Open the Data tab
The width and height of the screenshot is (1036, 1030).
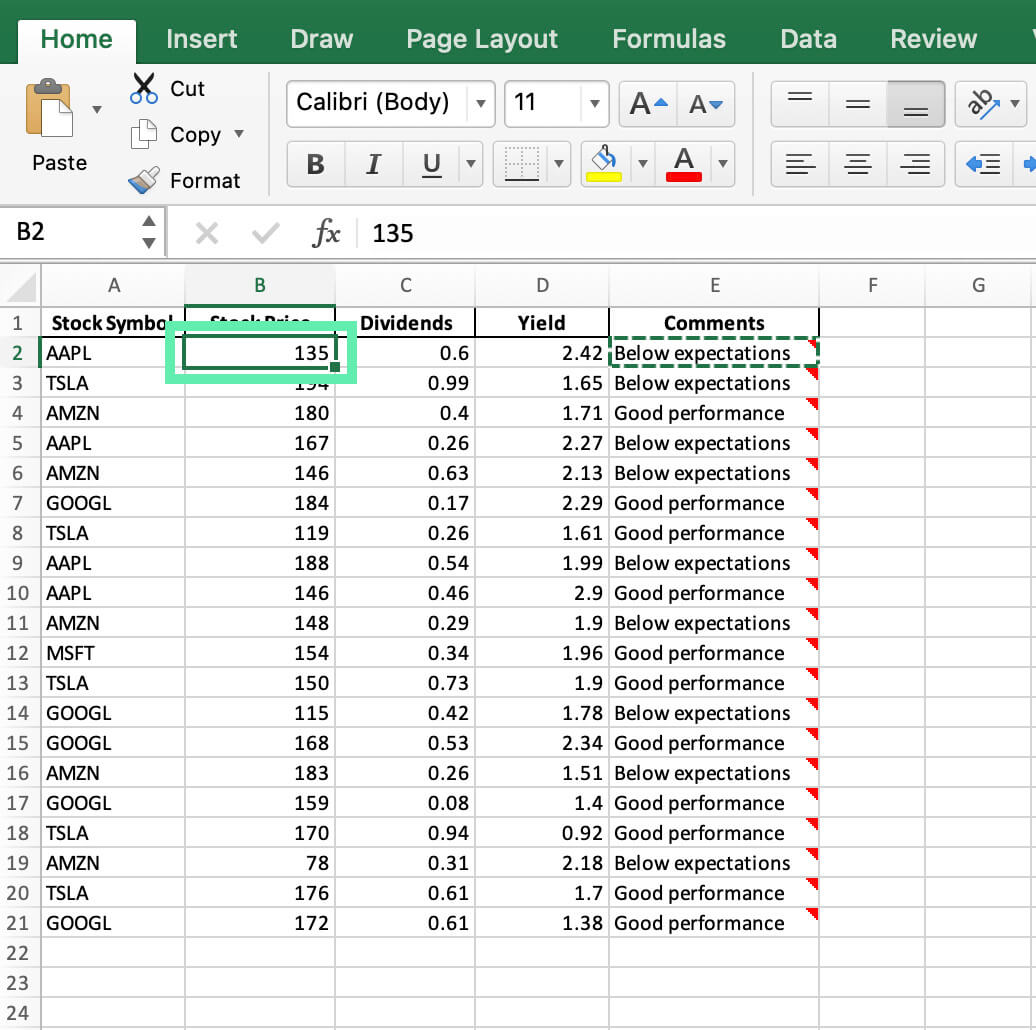coord(808,39)
